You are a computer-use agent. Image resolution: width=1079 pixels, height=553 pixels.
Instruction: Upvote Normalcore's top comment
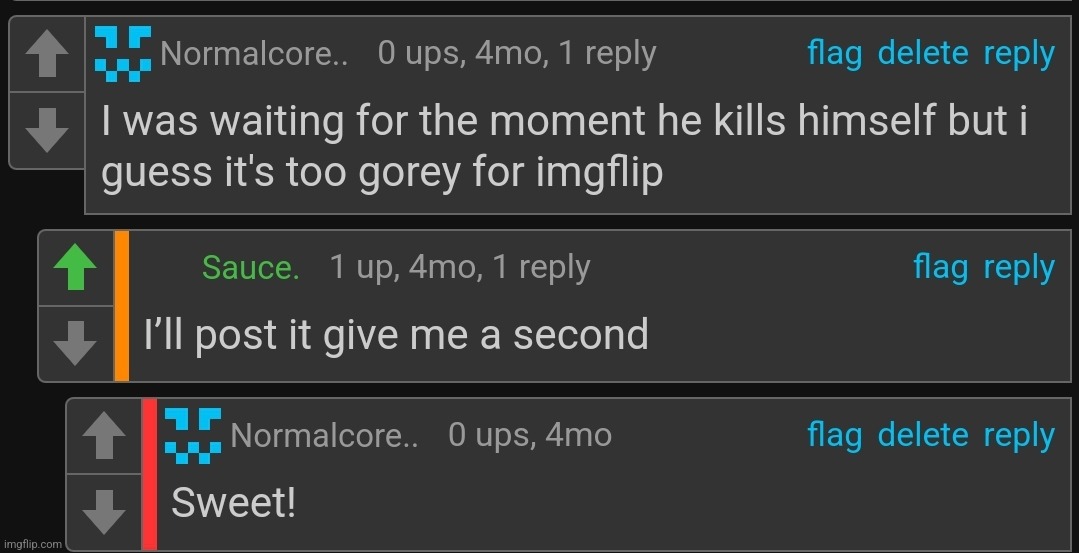[x=45, y=56]
